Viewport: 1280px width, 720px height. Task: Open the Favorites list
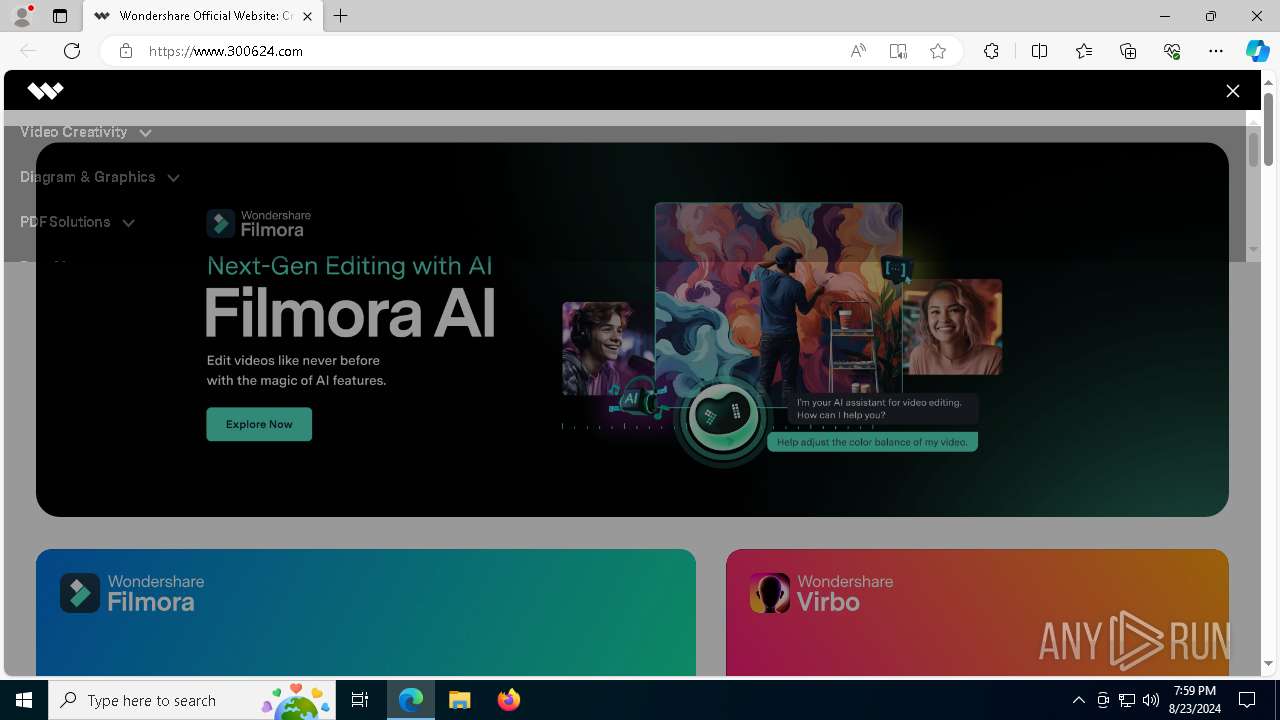click(1084, 51)
